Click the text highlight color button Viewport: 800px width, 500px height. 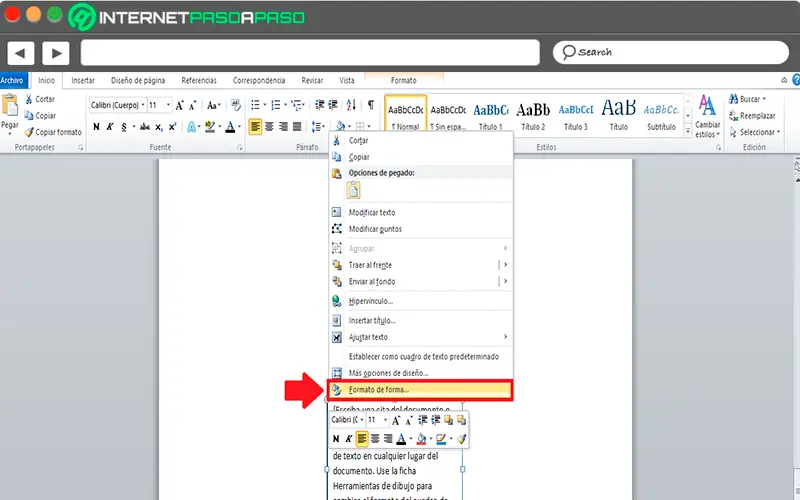[x=210, y=127]
